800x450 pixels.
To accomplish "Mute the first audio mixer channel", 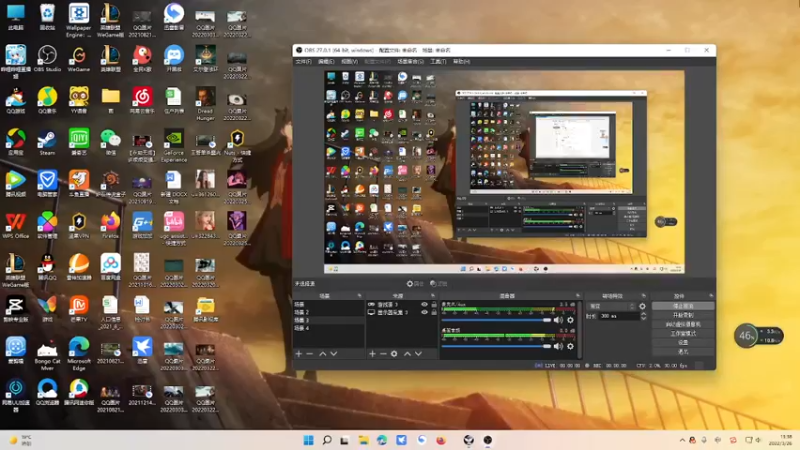I will pyautogui.click(x=558, y=320).
